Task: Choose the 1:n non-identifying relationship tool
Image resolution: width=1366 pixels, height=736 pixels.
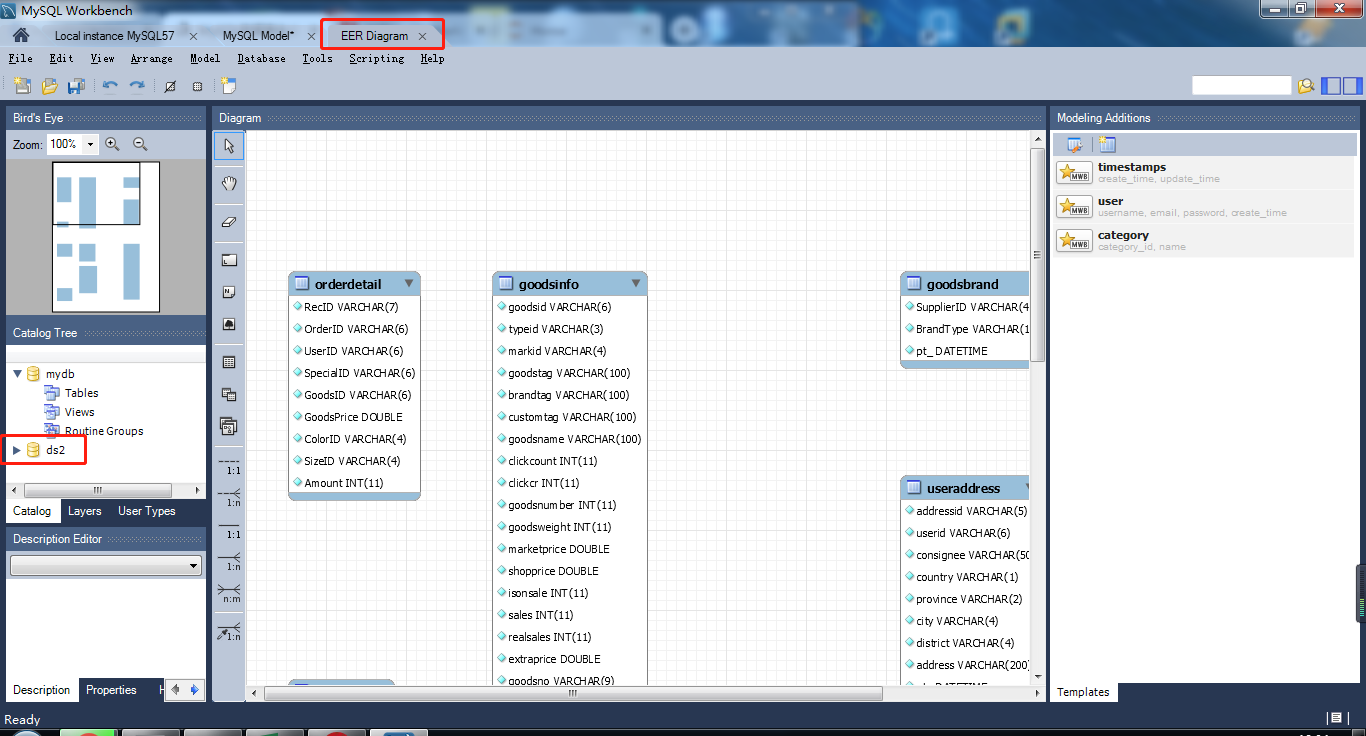Action: (x=229, y=497)
